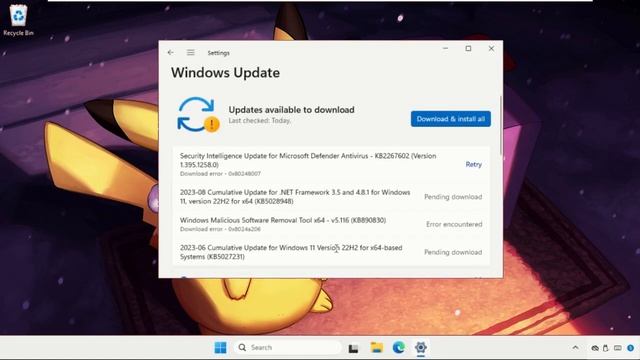Retry the Defender Security Intelligence update

473,164
